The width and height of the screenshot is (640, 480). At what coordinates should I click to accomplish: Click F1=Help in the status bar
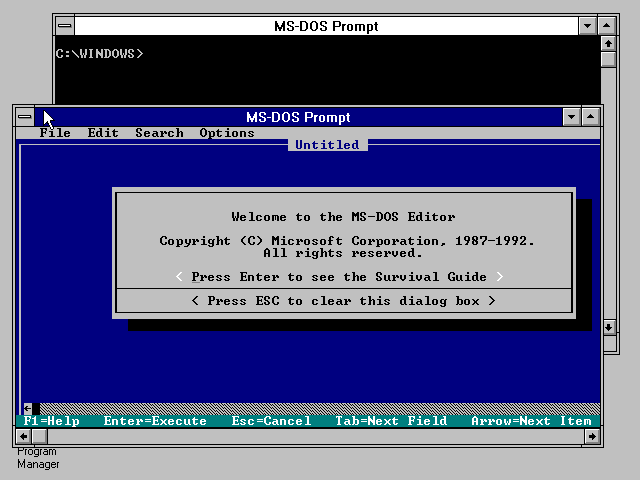51,421
